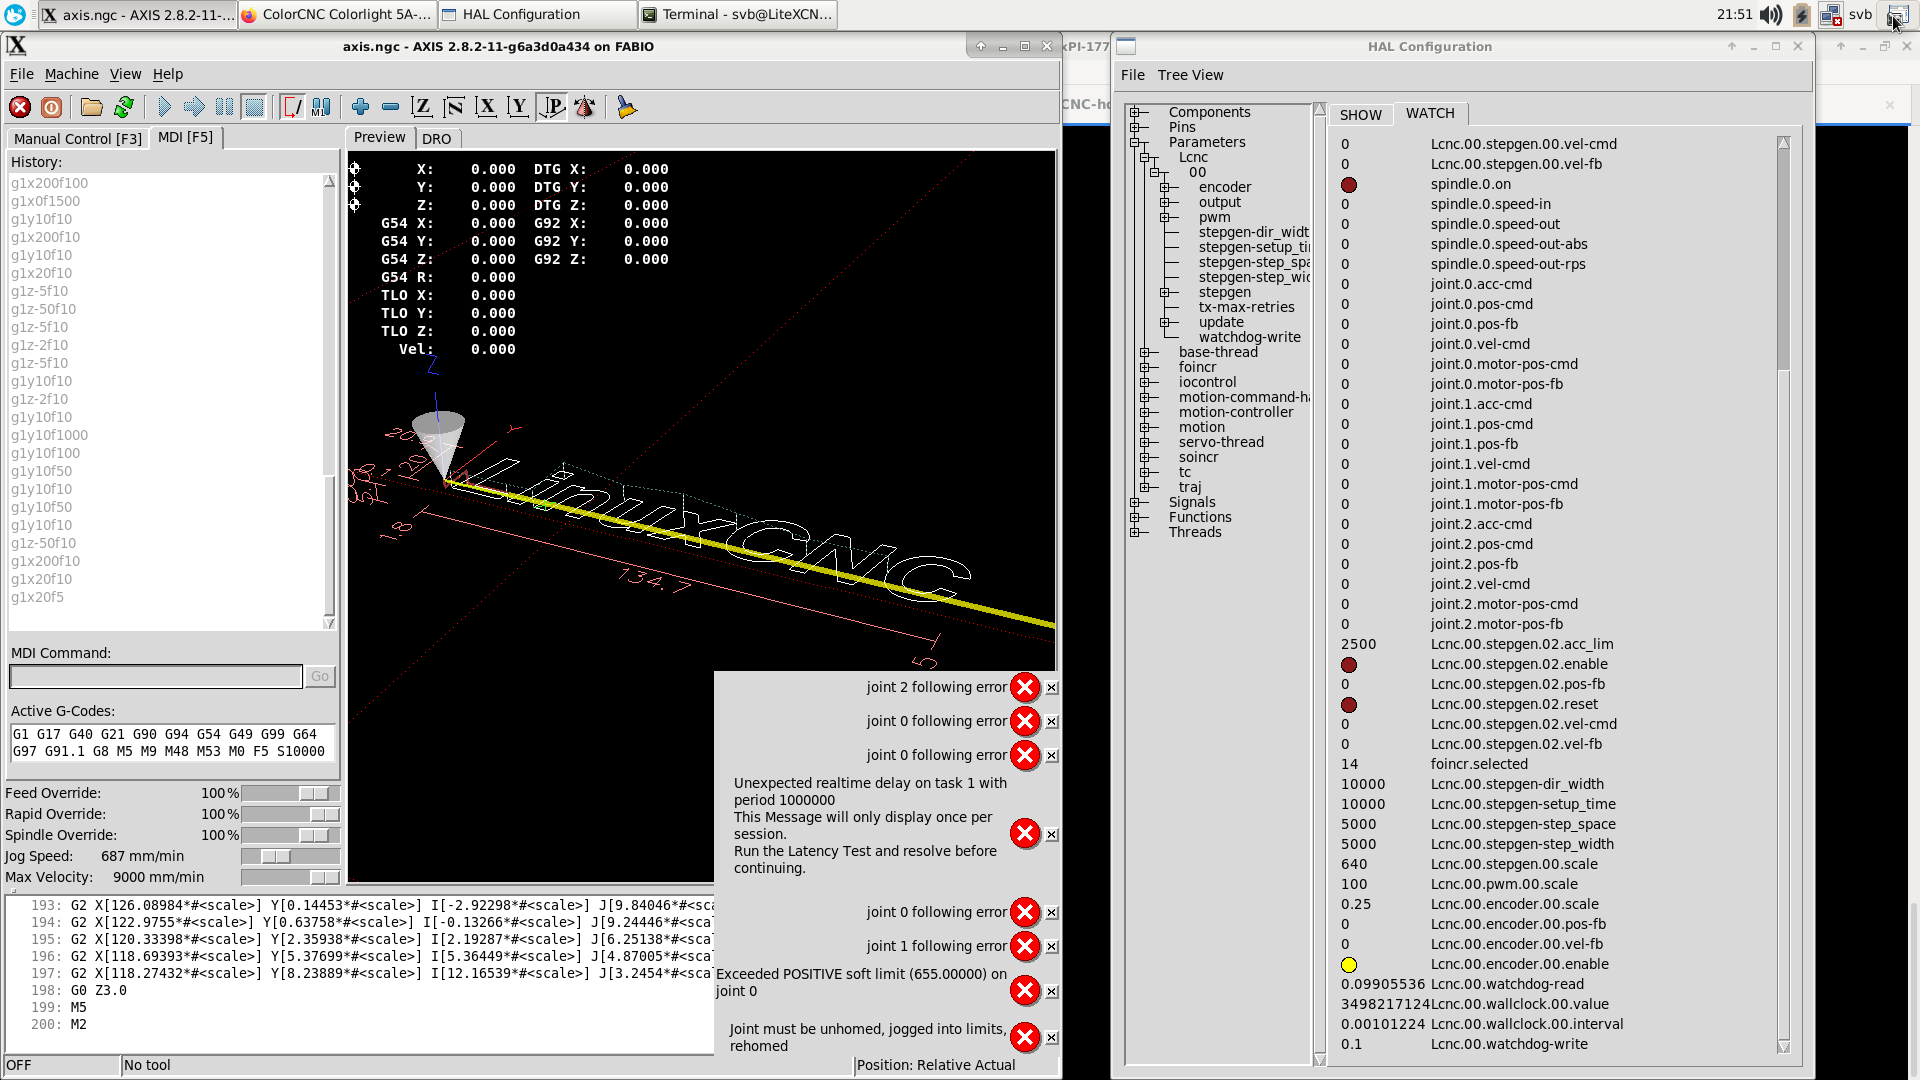This screenshot has width=1920, height=1080.
Task: Switch preview to rotated Z view
Action: (454, 107)
